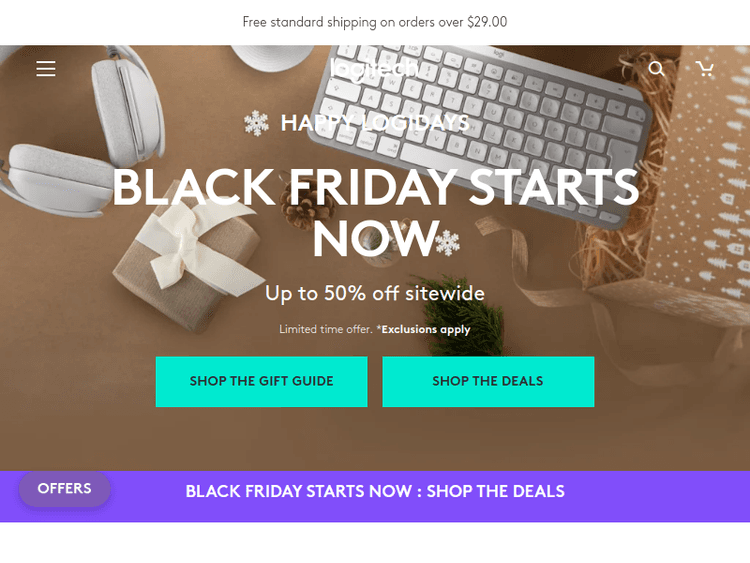Click the snowflake beside Happy Logidays

coord(256,123)
